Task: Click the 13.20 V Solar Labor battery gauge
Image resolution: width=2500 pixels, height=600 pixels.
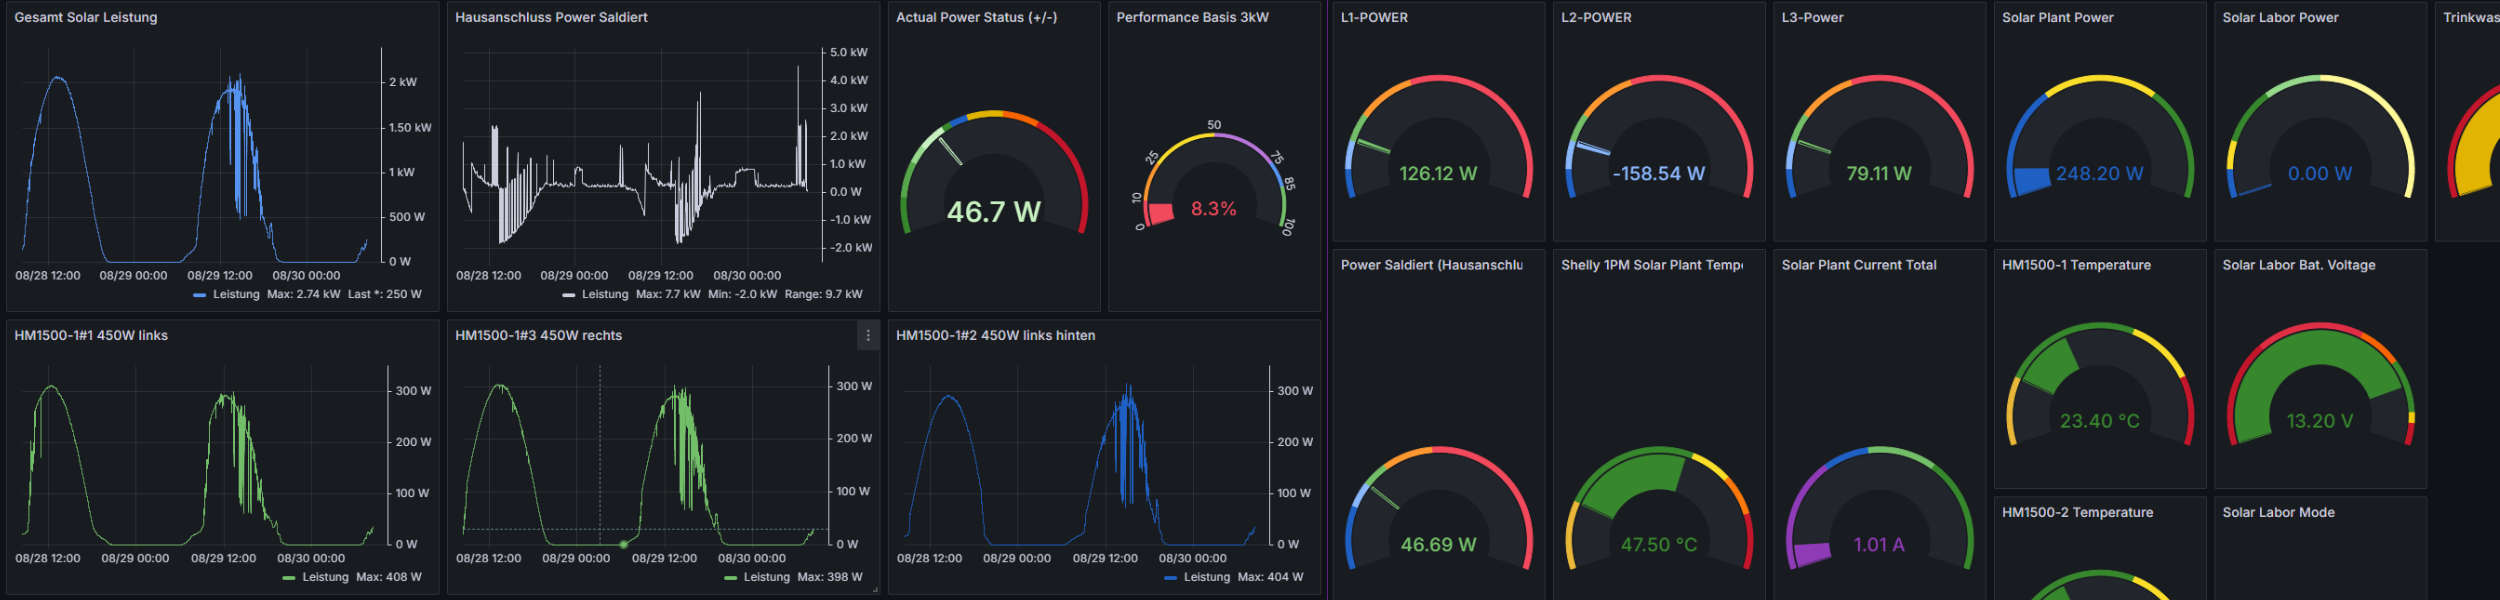Action: click(2319, 421)
